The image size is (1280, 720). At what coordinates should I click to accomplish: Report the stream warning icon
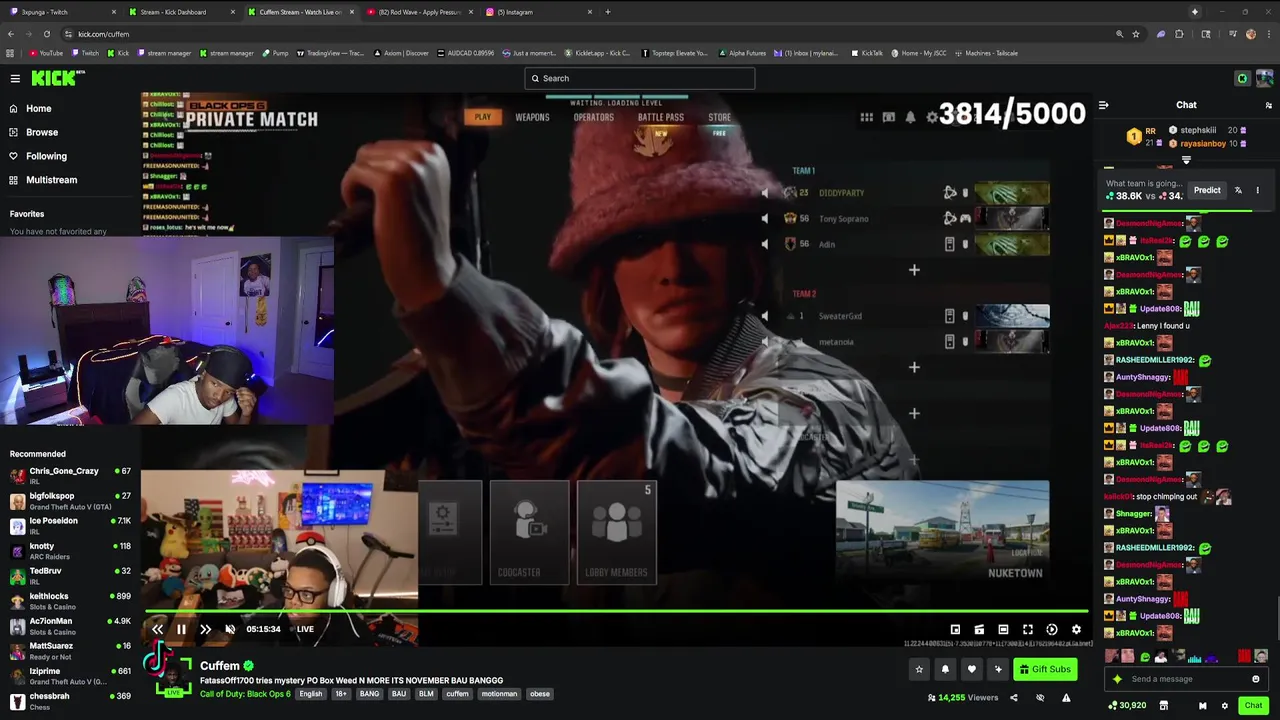pyautogui.click(x=1066, y=698)
